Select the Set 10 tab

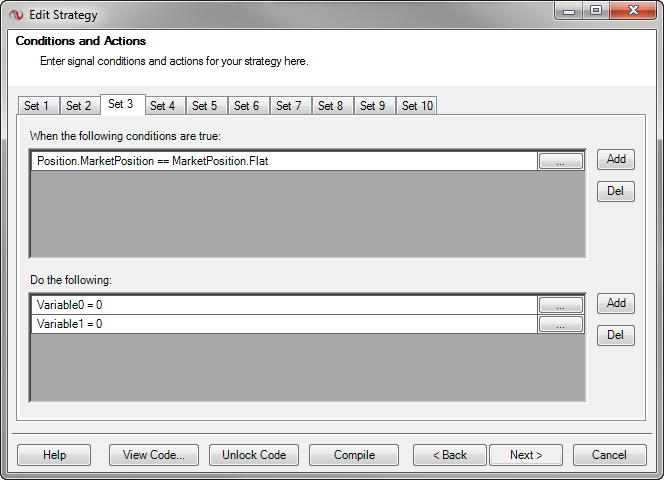(x=417, y=105)
